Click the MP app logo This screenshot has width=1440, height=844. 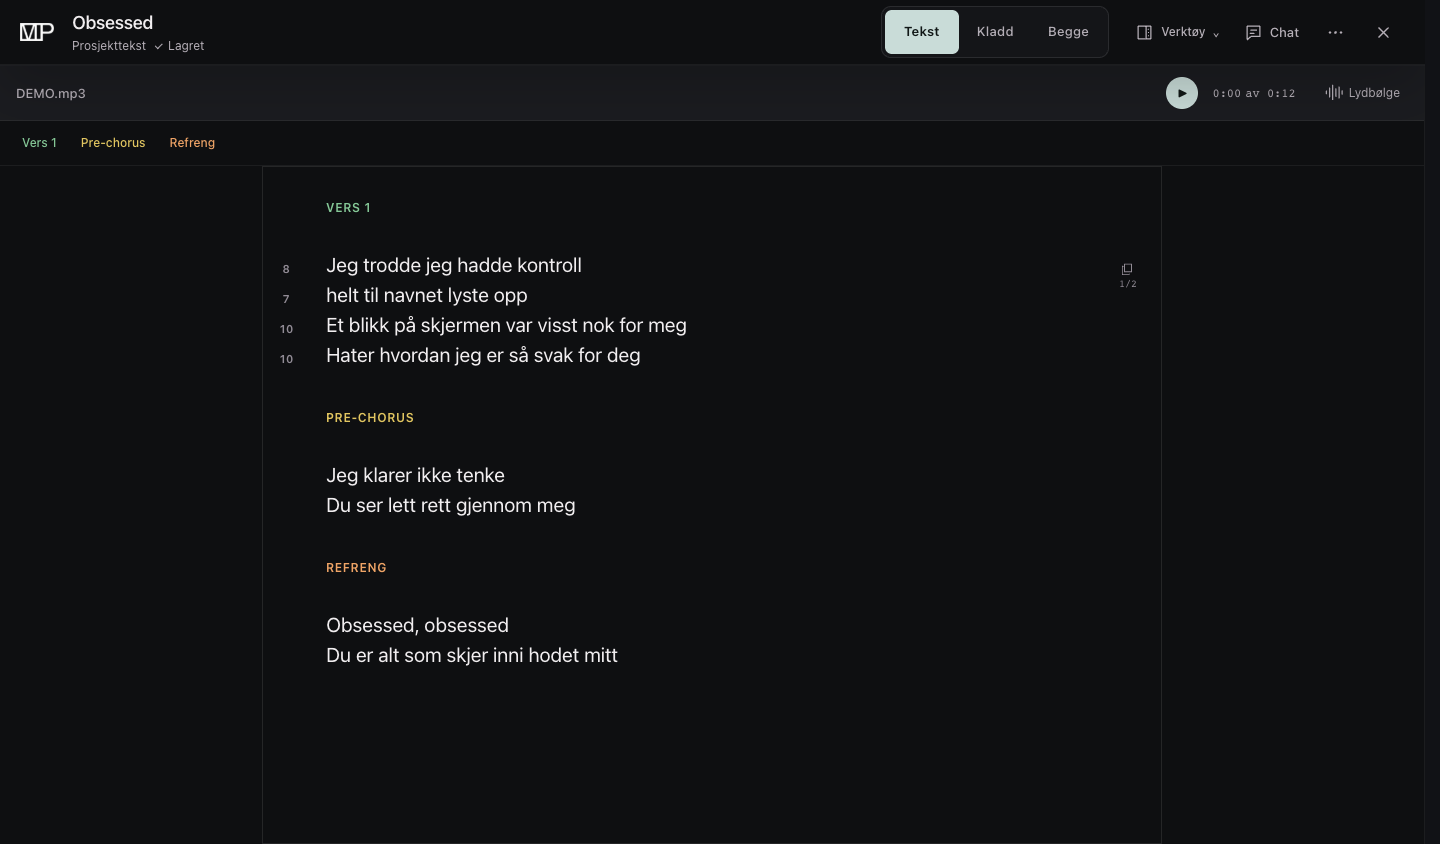click(37, 32)
